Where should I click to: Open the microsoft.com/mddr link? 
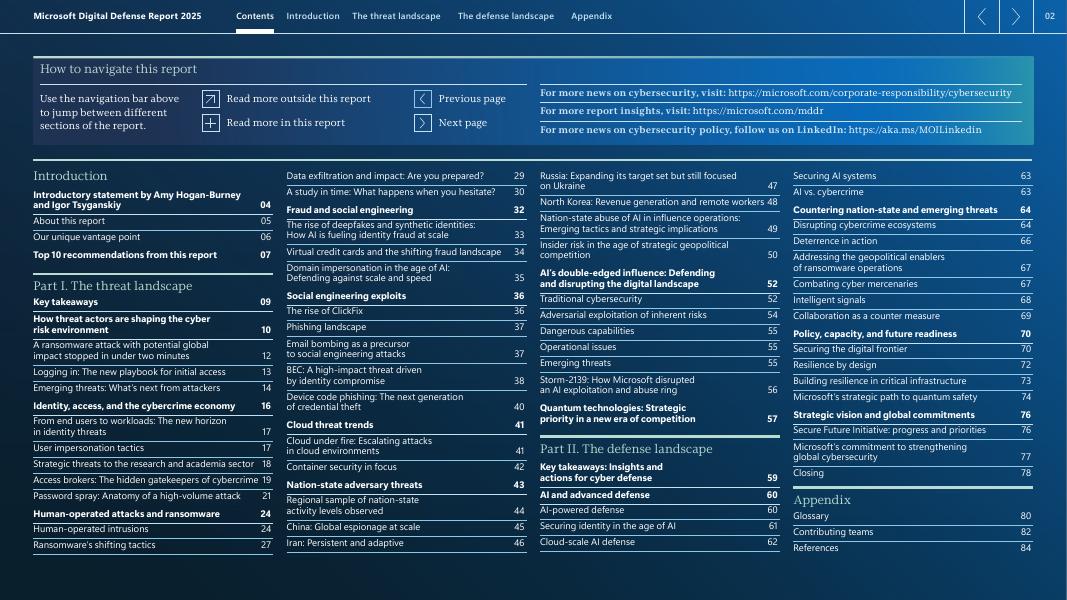[758, 111]
